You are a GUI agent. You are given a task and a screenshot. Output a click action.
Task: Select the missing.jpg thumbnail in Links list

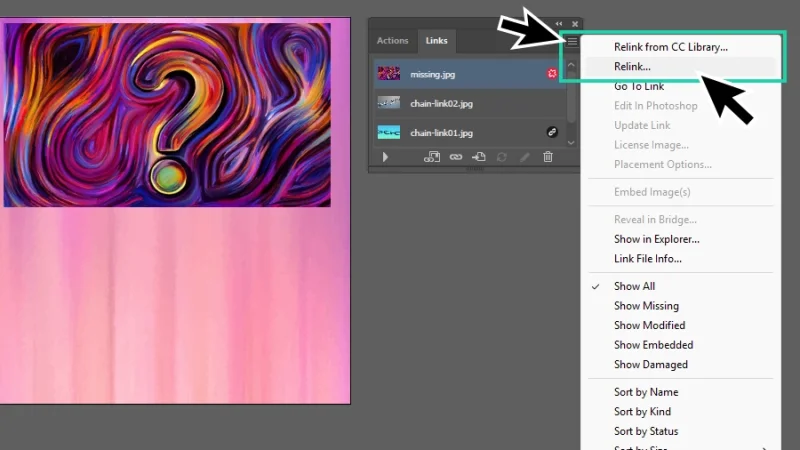pos(388,74)
